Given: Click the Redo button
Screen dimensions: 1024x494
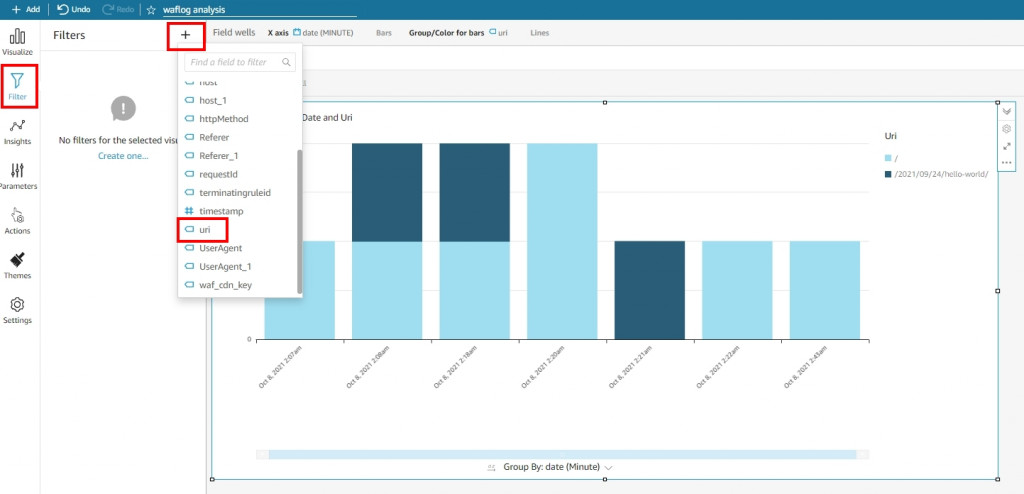Looking at the screenshot, I should pos(118,10).
